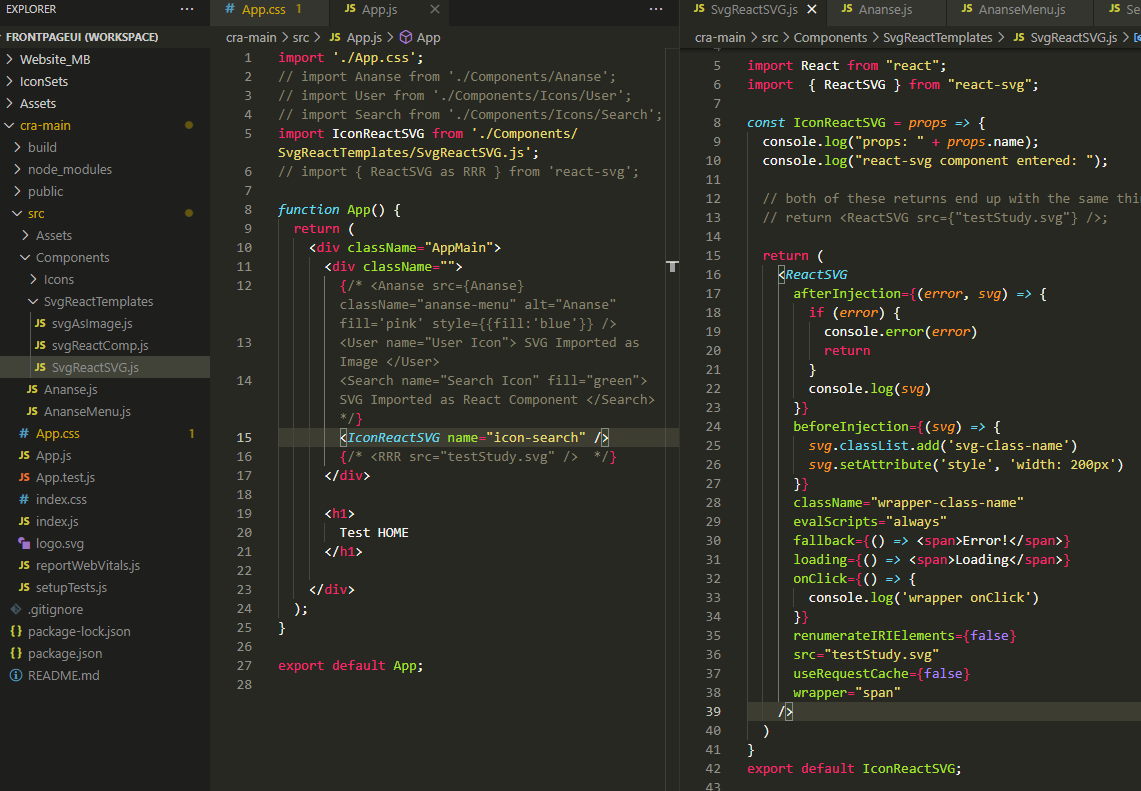Expand the build folder
Viewport: 1141px width, 791px height.
(x=105, y=147)
